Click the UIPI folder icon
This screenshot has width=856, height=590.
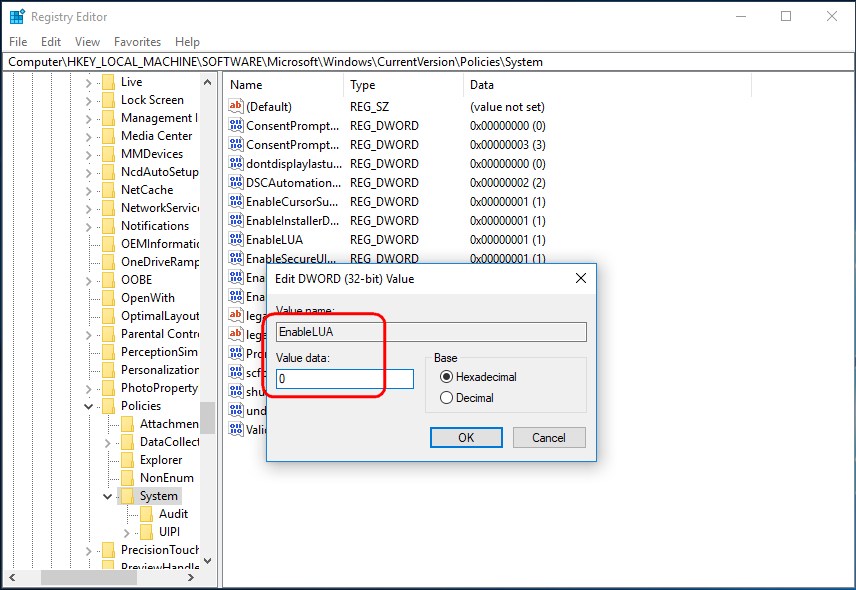(x=146, y=532)
